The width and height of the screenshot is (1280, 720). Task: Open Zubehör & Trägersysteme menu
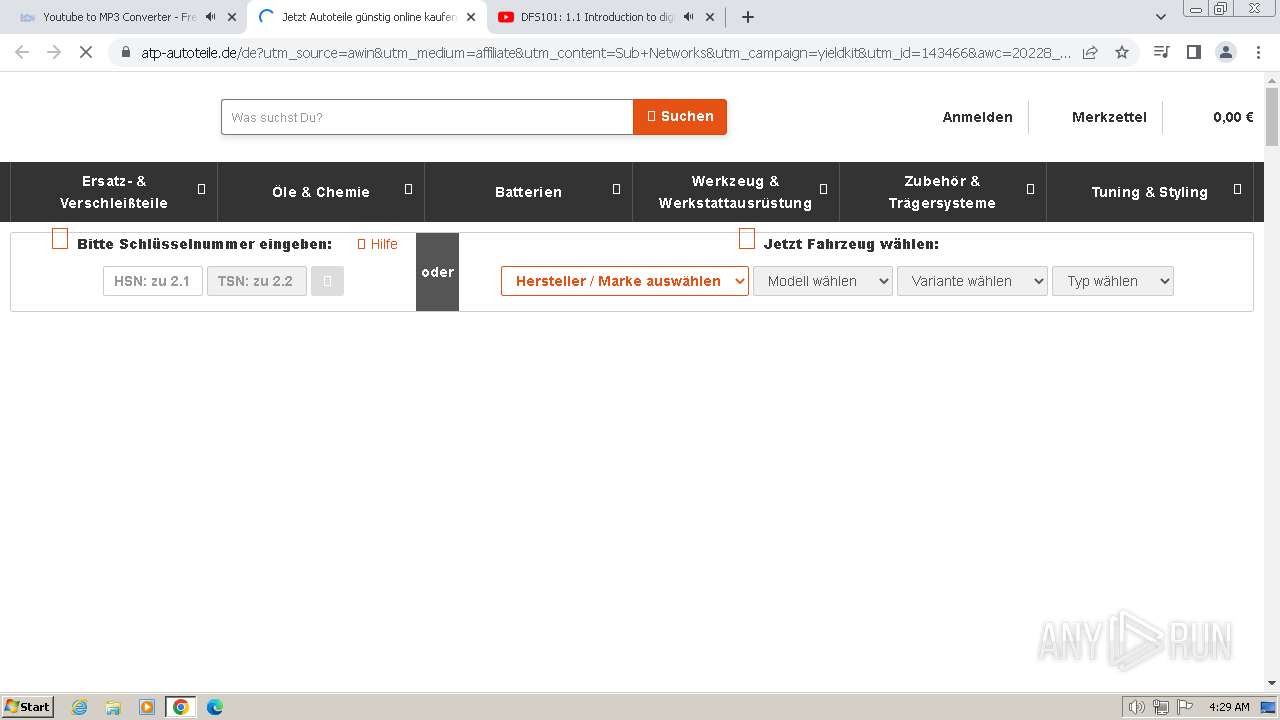click(x=942, y=192)
